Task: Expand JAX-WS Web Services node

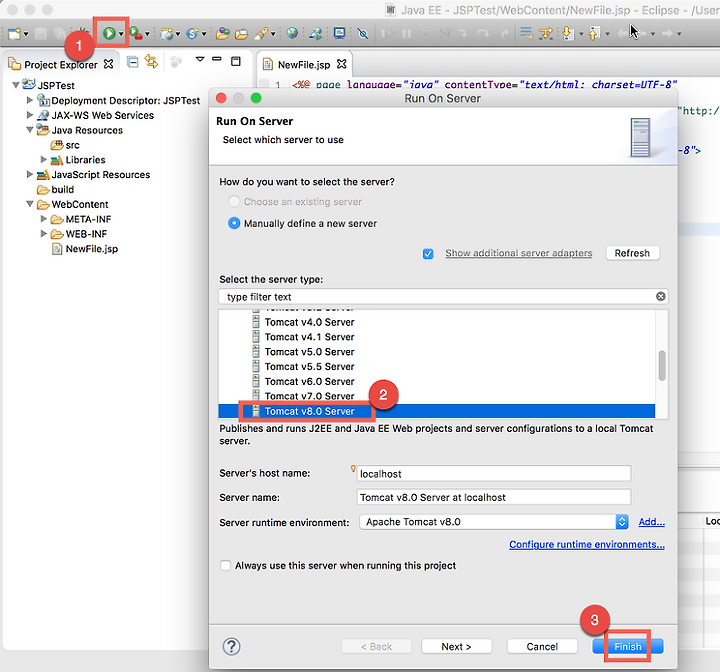Action: click(30, 115)
